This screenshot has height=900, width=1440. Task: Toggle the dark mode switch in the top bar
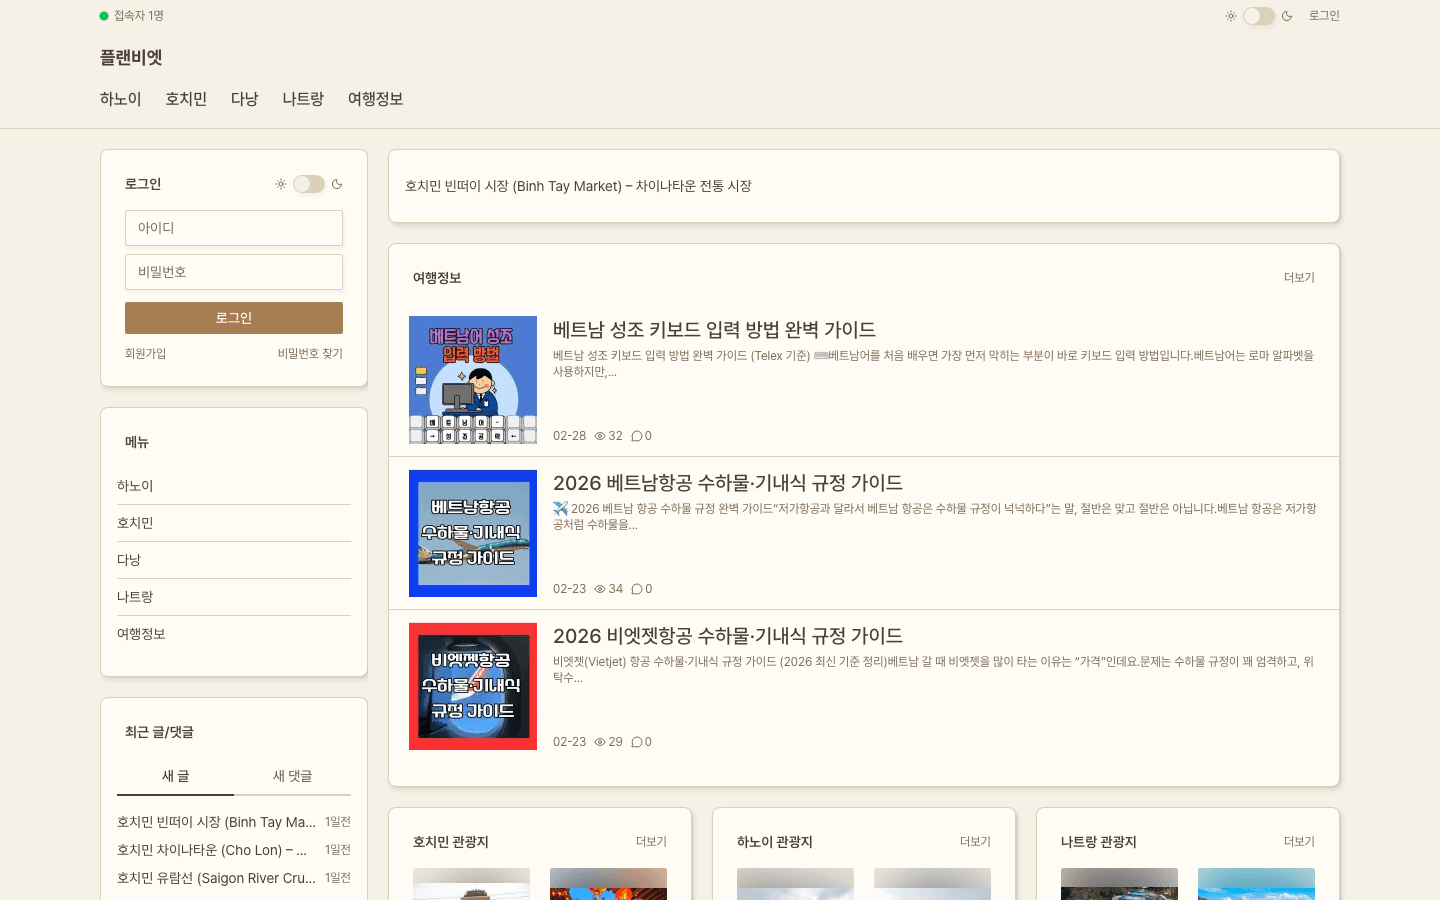pyautogui.click(x=1257, y=16)
